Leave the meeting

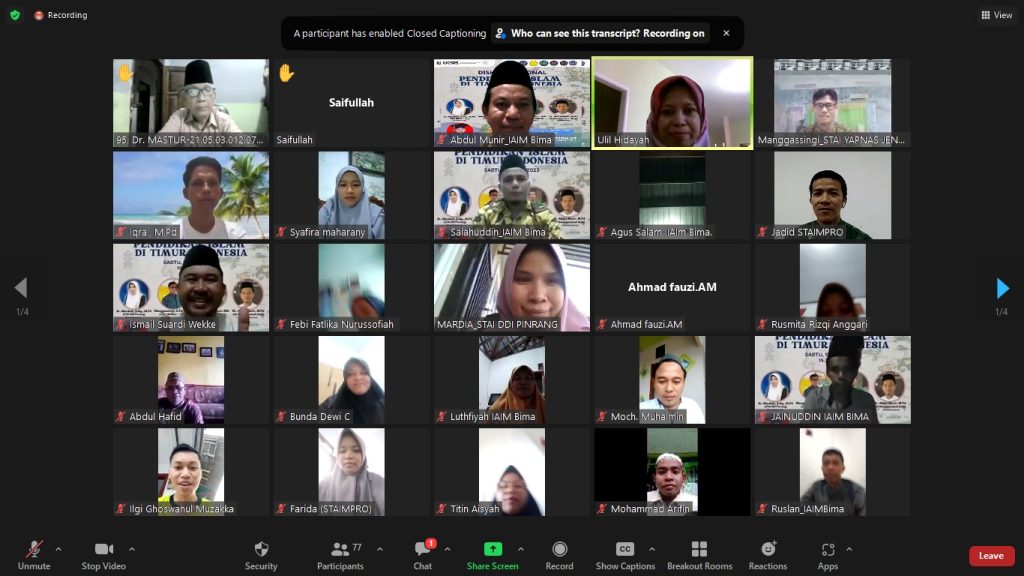[991, 556]
